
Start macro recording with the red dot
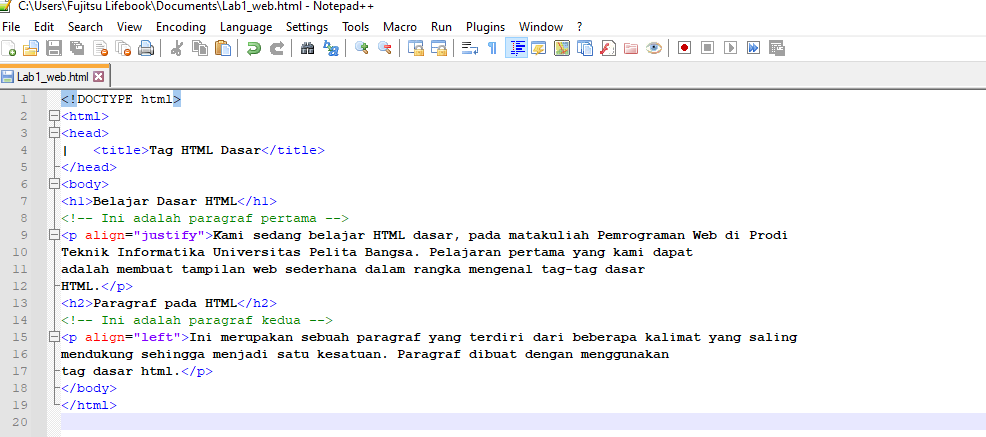[685, 48]
